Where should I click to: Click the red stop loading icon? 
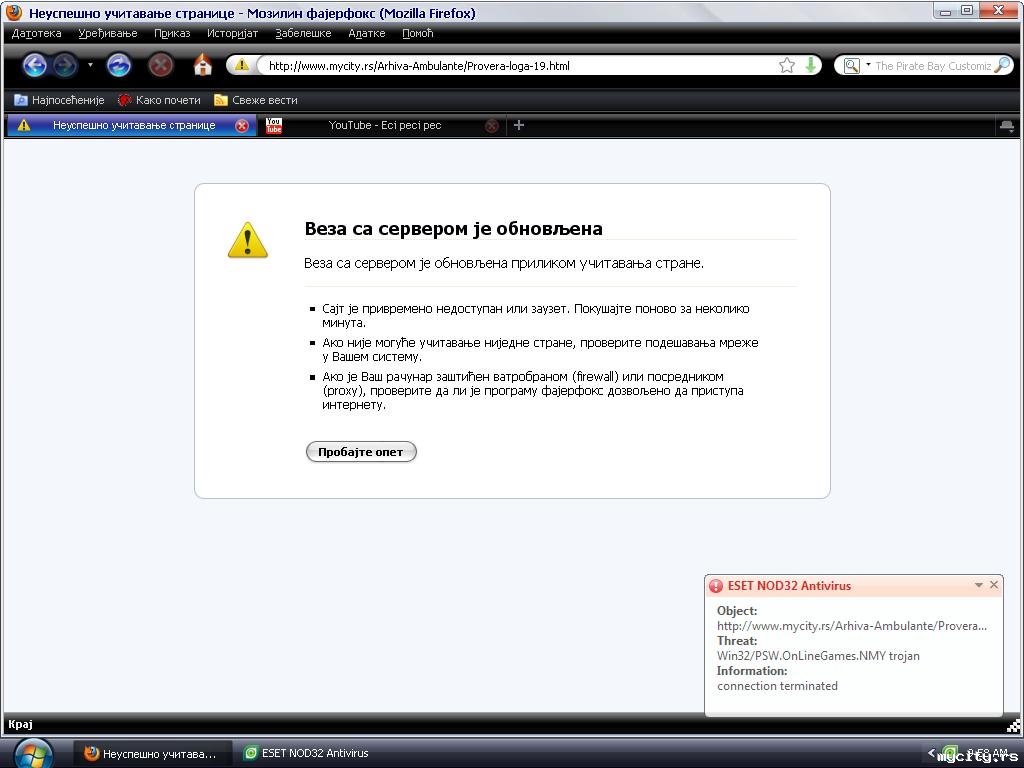[161, 65]
